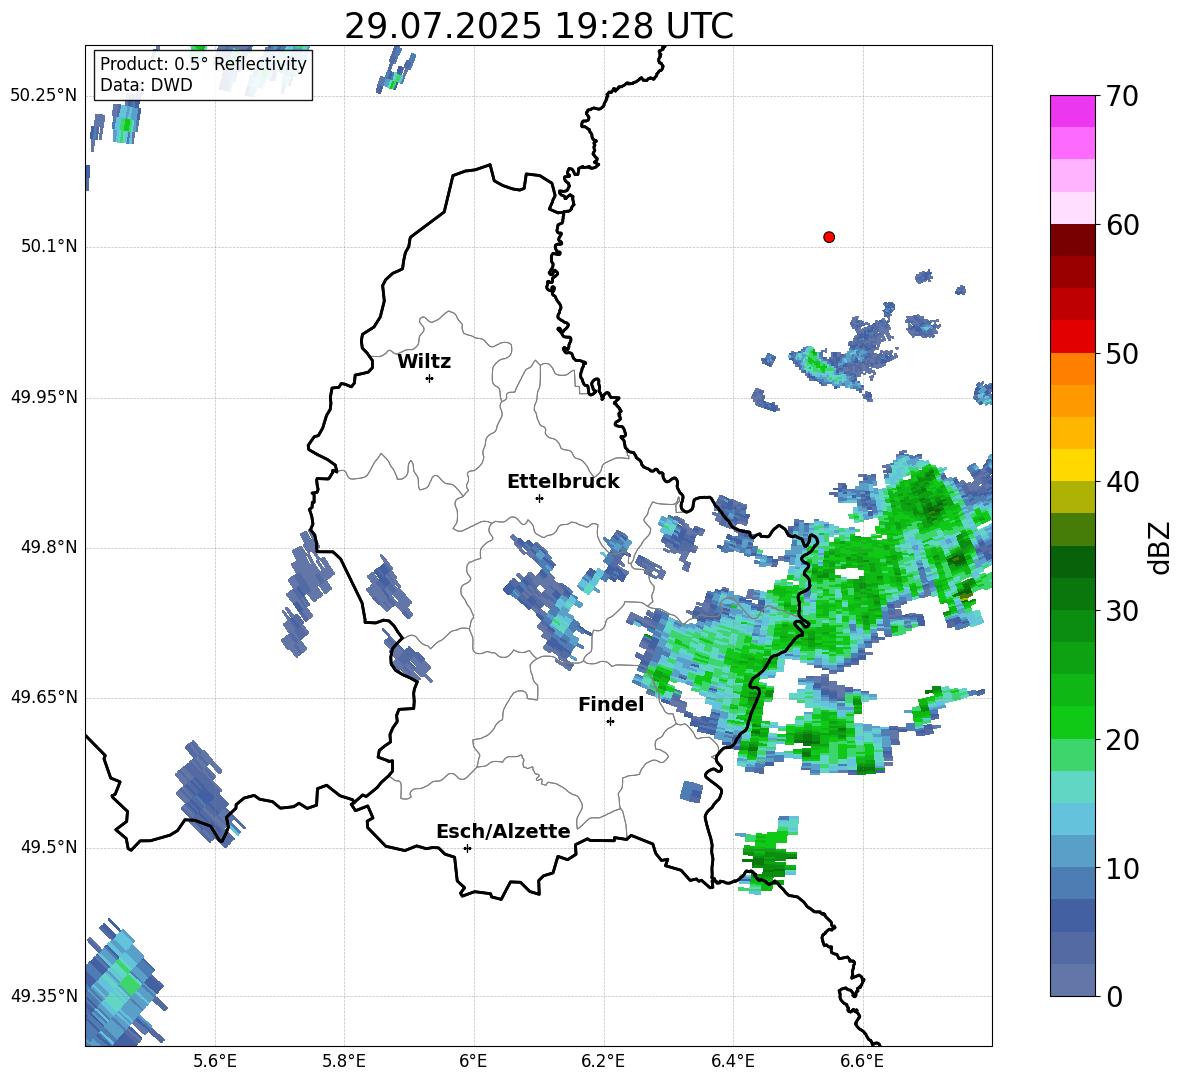The image size is (1184, 1081).
Task: Click the colorbar tick value 20
Action: click(x=1122, y=739)
